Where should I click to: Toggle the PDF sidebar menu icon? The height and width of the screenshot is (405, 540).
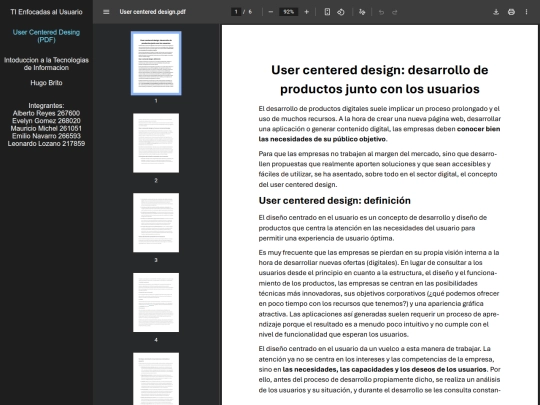tap(106, 12)
